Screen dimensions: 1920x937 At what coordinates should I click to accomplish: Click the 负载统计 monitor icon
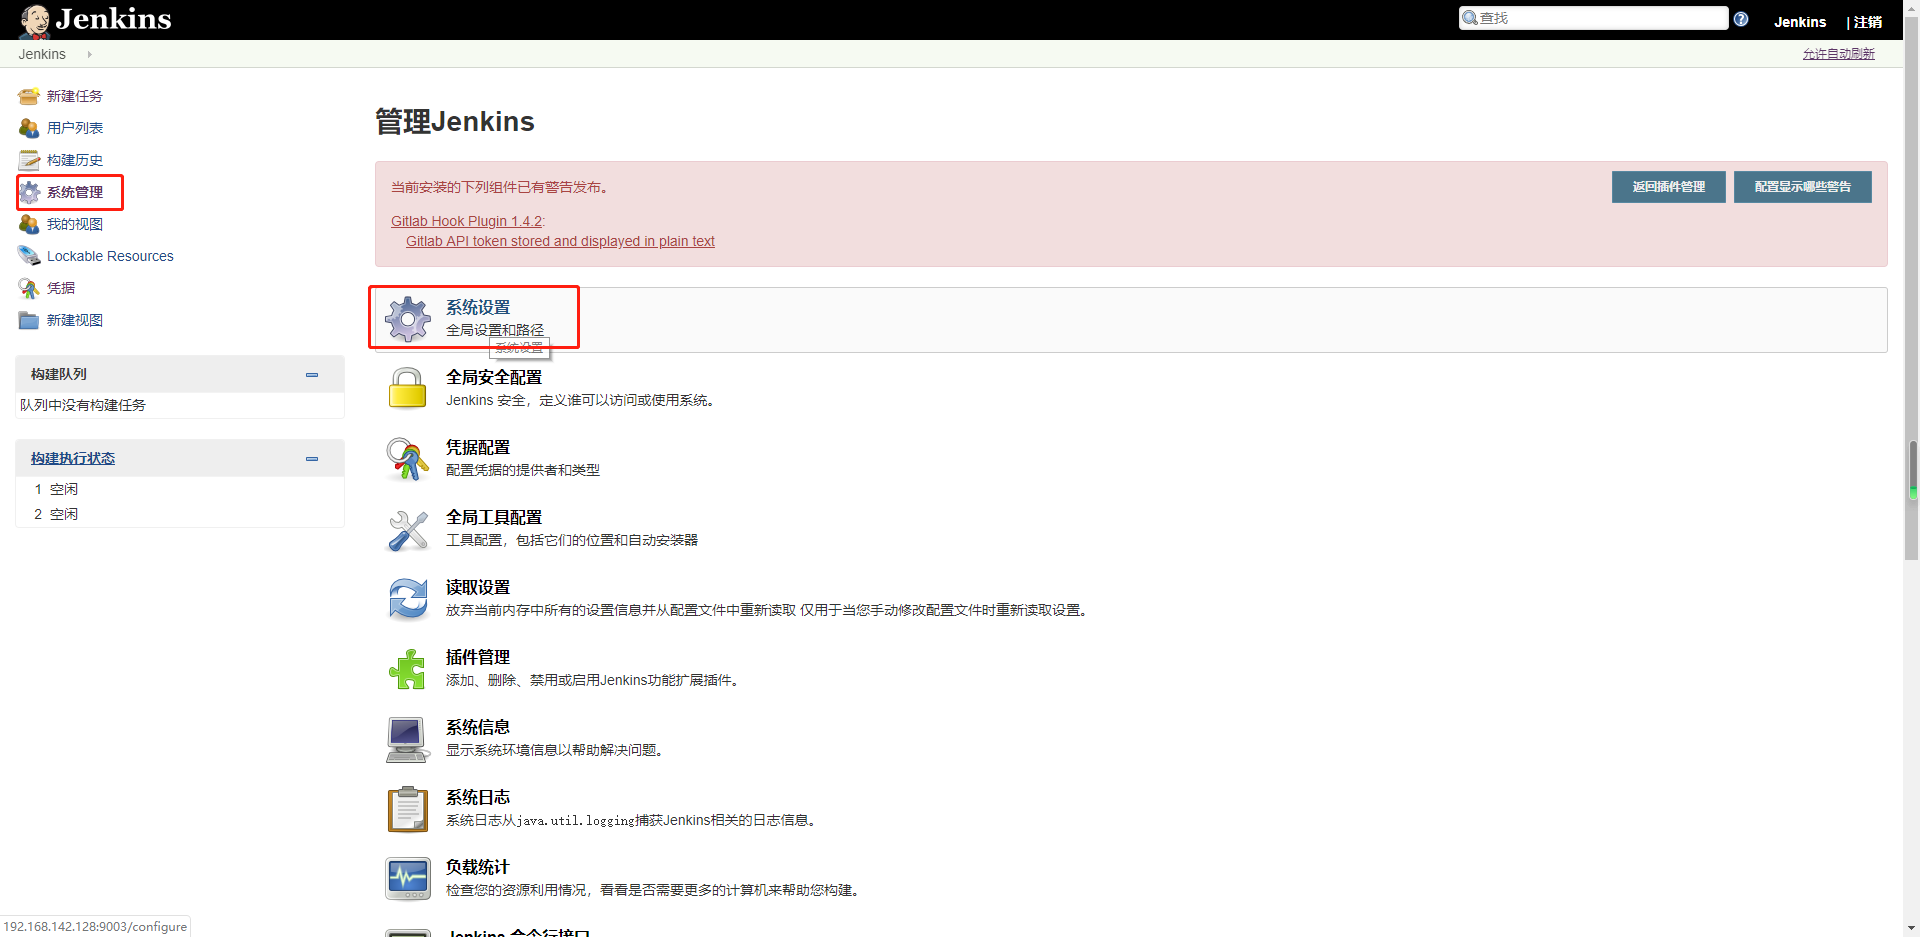(x=408, y=879)
